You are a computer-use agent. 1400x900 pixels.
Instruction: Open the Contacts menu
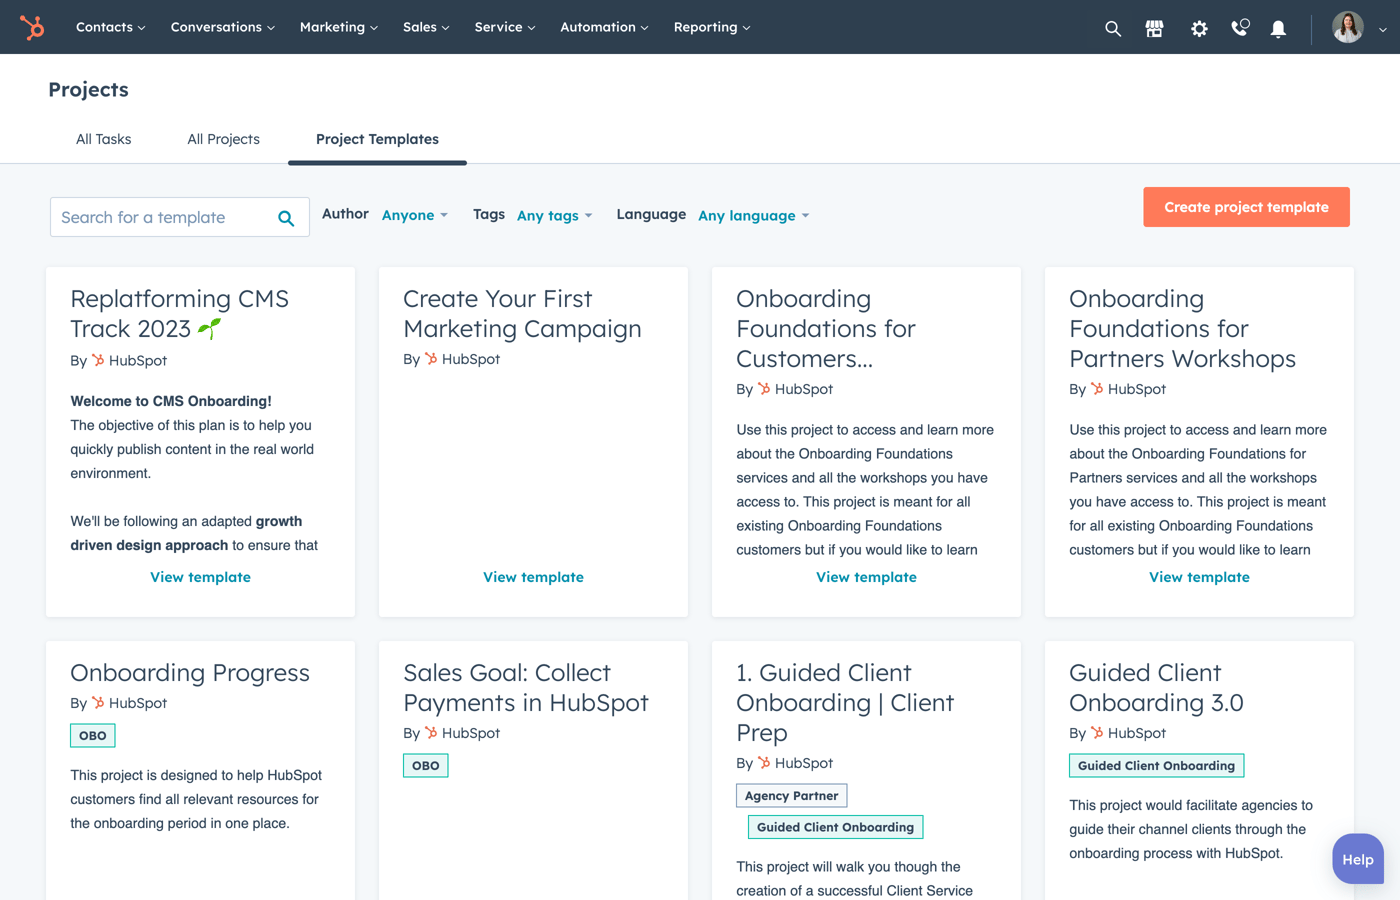click(110, 27)
